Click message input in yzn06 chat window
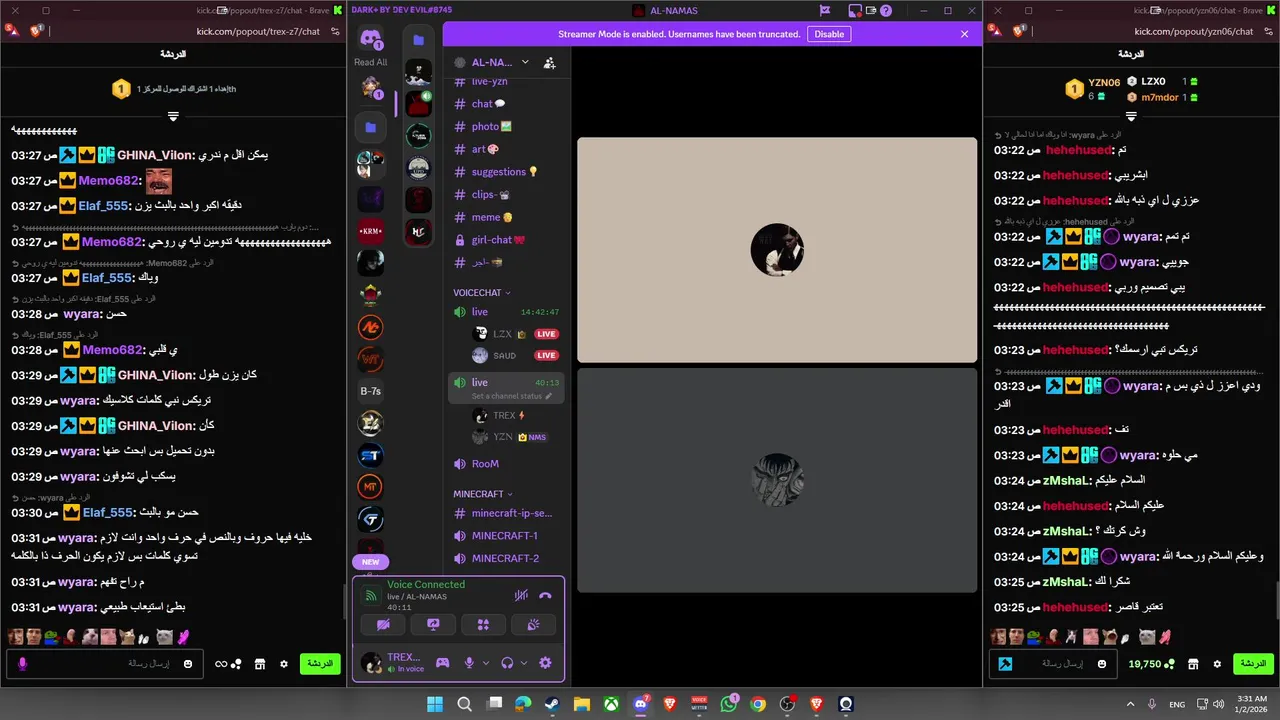Screen dimensions: 1280x720 click(x=1051, y=663)
